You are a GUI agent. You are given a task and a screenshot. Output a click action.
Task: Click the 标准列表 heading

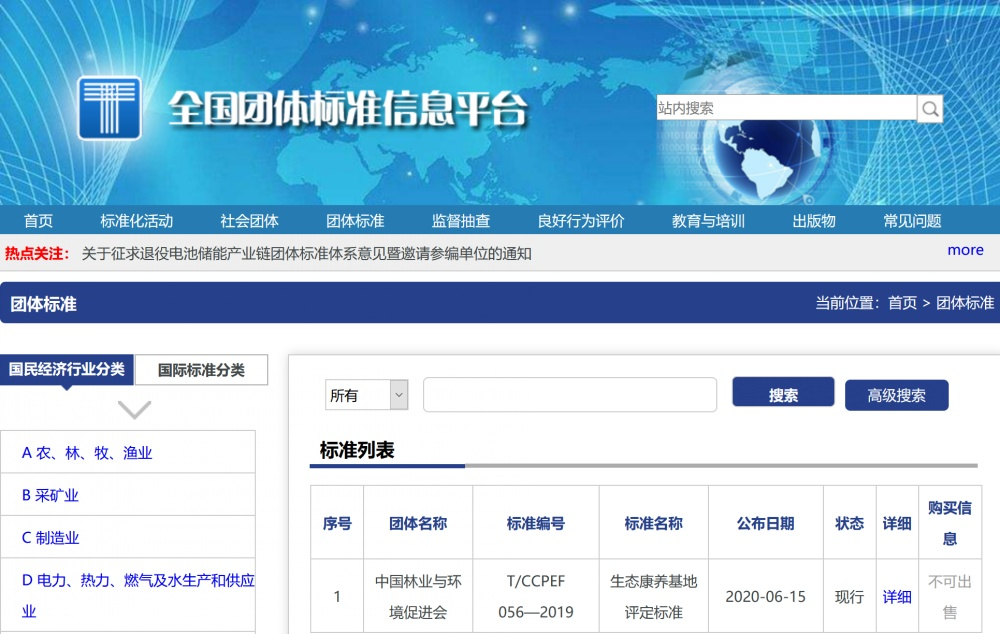point(357,450)
